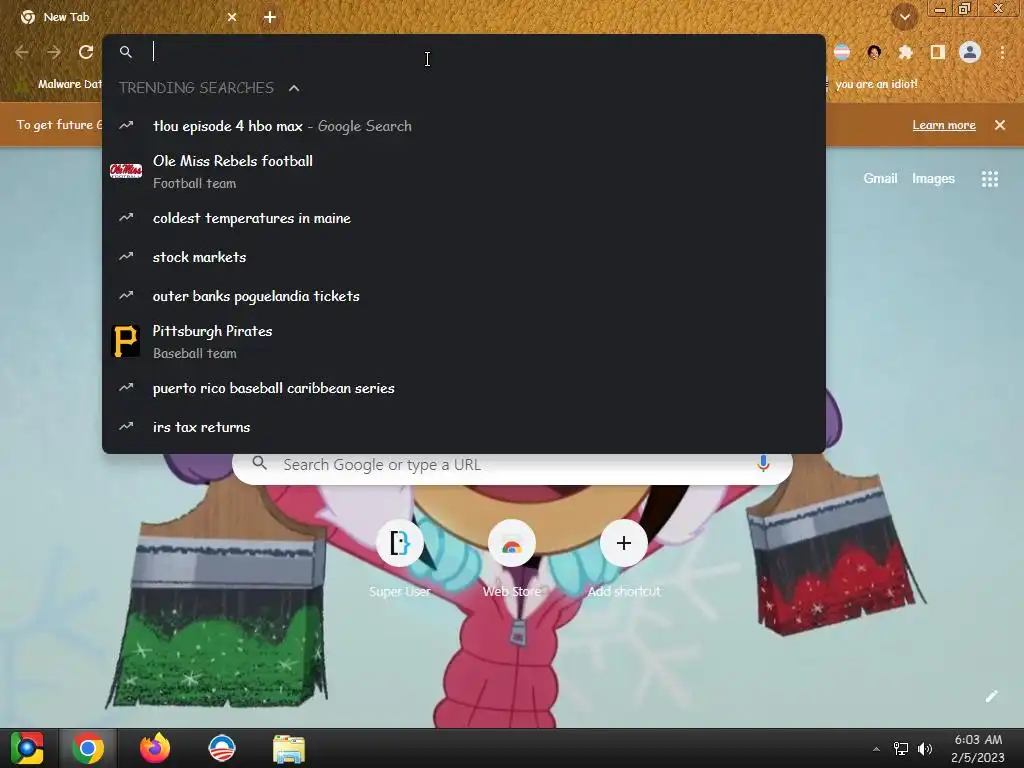Open Google Images link

click(933, 178)
